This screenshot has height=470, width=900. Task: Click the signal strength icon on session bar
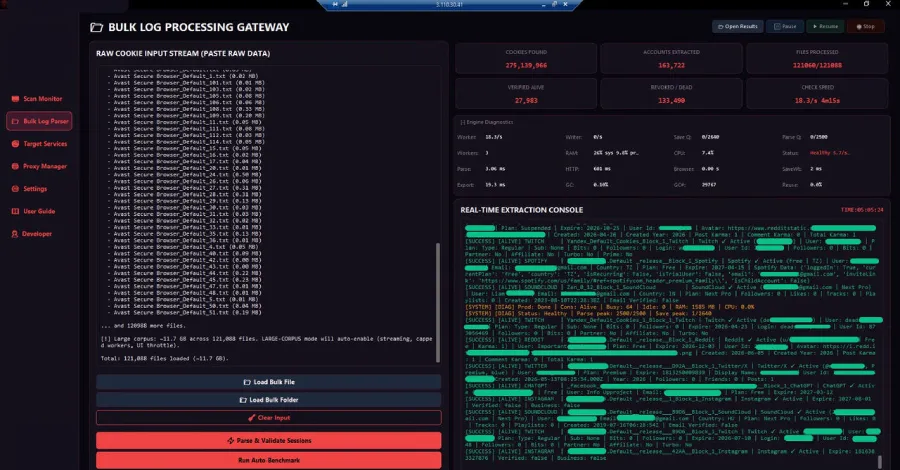pos(345,5)
